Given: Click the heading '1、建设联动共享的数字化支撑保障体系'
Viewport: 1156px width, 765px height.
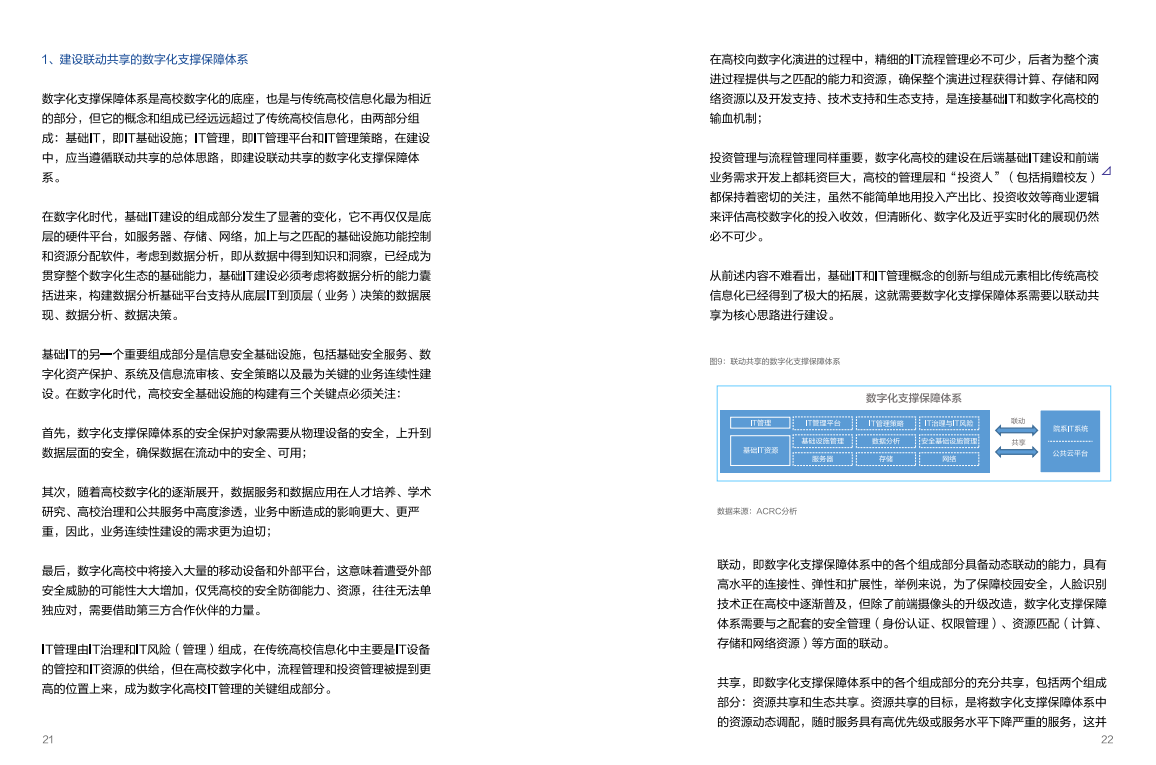Looking at the screenshot, I should [144, 60].
